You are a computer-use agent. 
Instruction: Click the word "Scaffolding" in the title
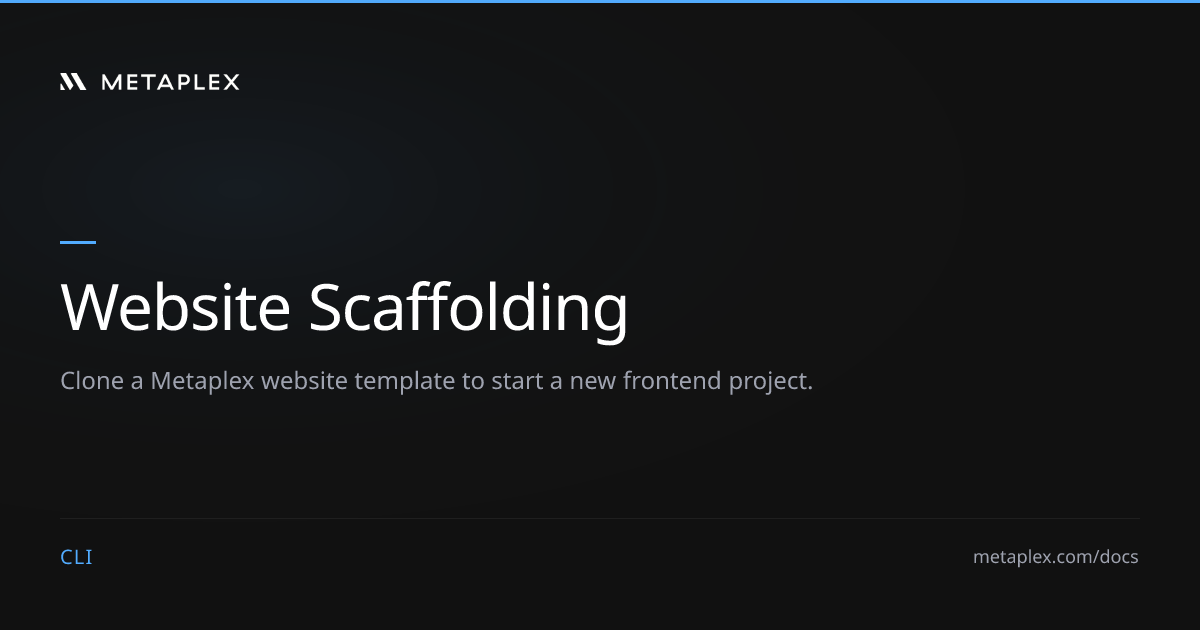pyautogui.click(x=468, y=306)
